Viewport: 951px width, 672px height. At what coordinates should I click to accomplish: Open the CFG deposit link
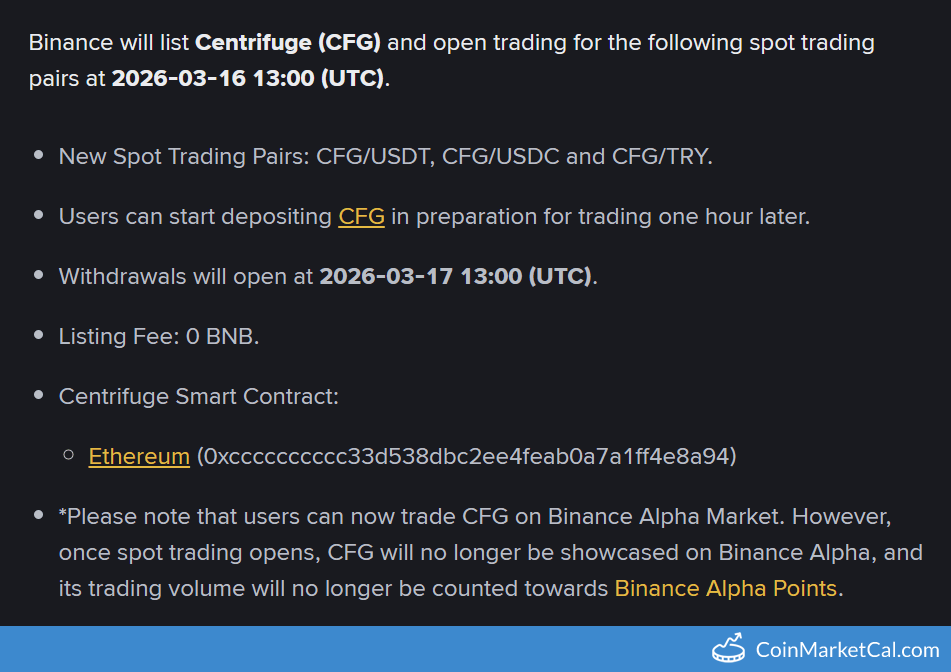[361, 217]
